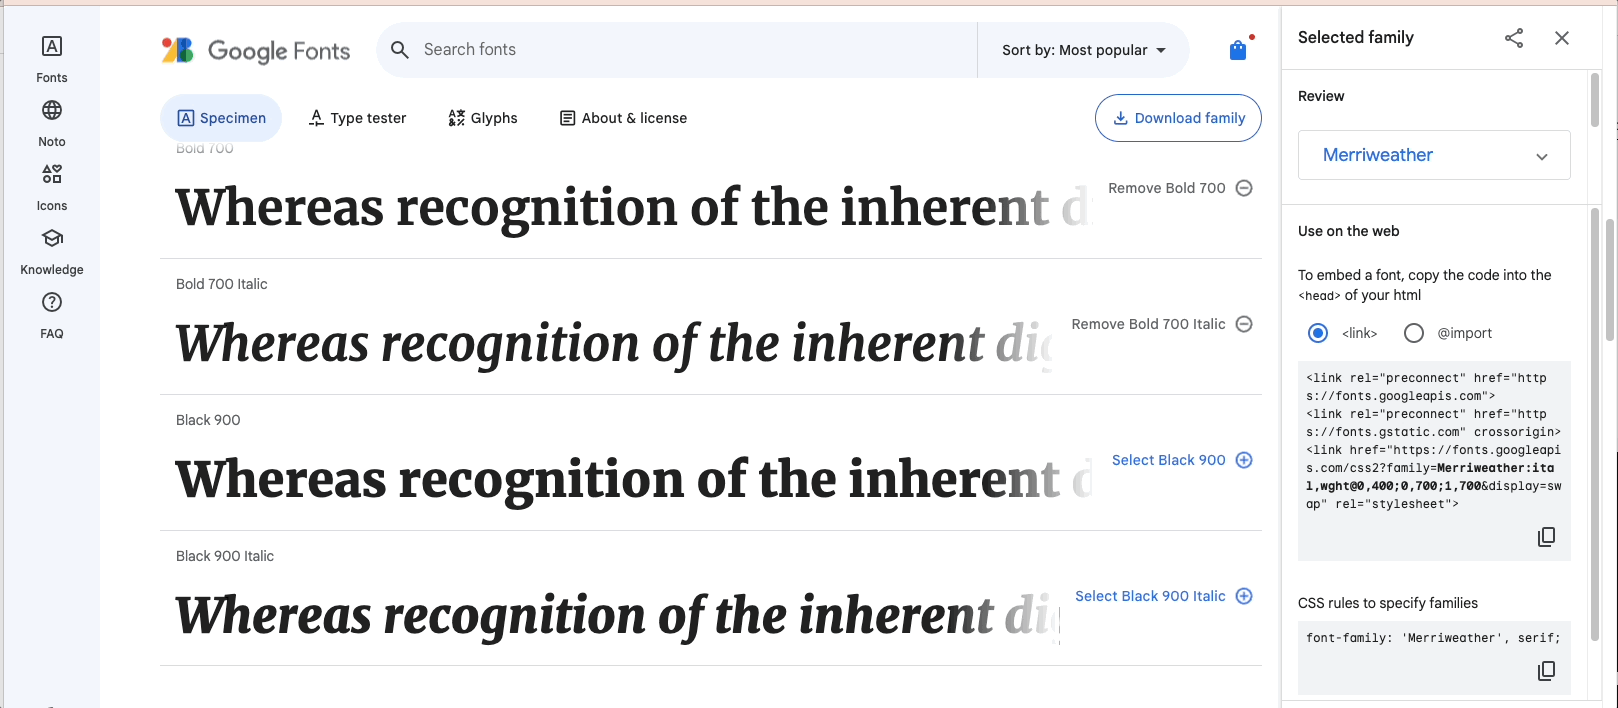Select the link embed option
The height and width of the screenshot is (708, 1618).
pyautogui.click(x=1318, y=332)
